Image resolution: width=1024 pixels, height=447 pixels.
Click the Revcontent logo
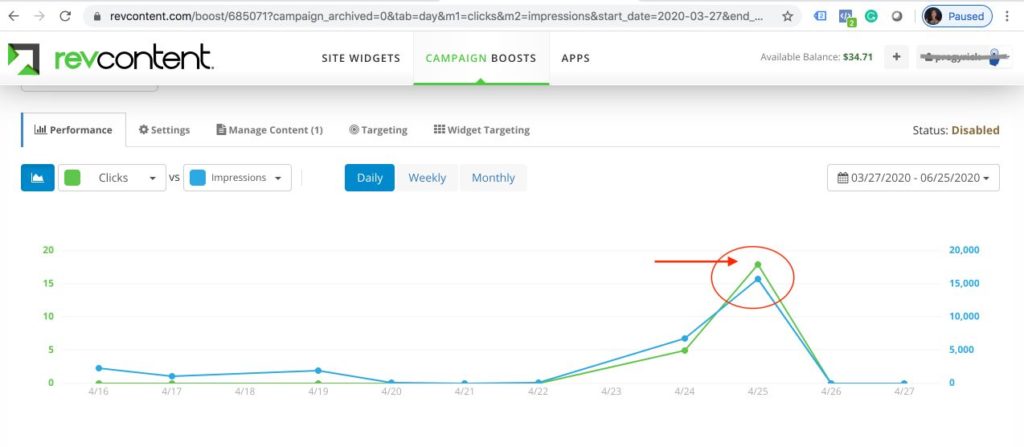pos(110,58)
